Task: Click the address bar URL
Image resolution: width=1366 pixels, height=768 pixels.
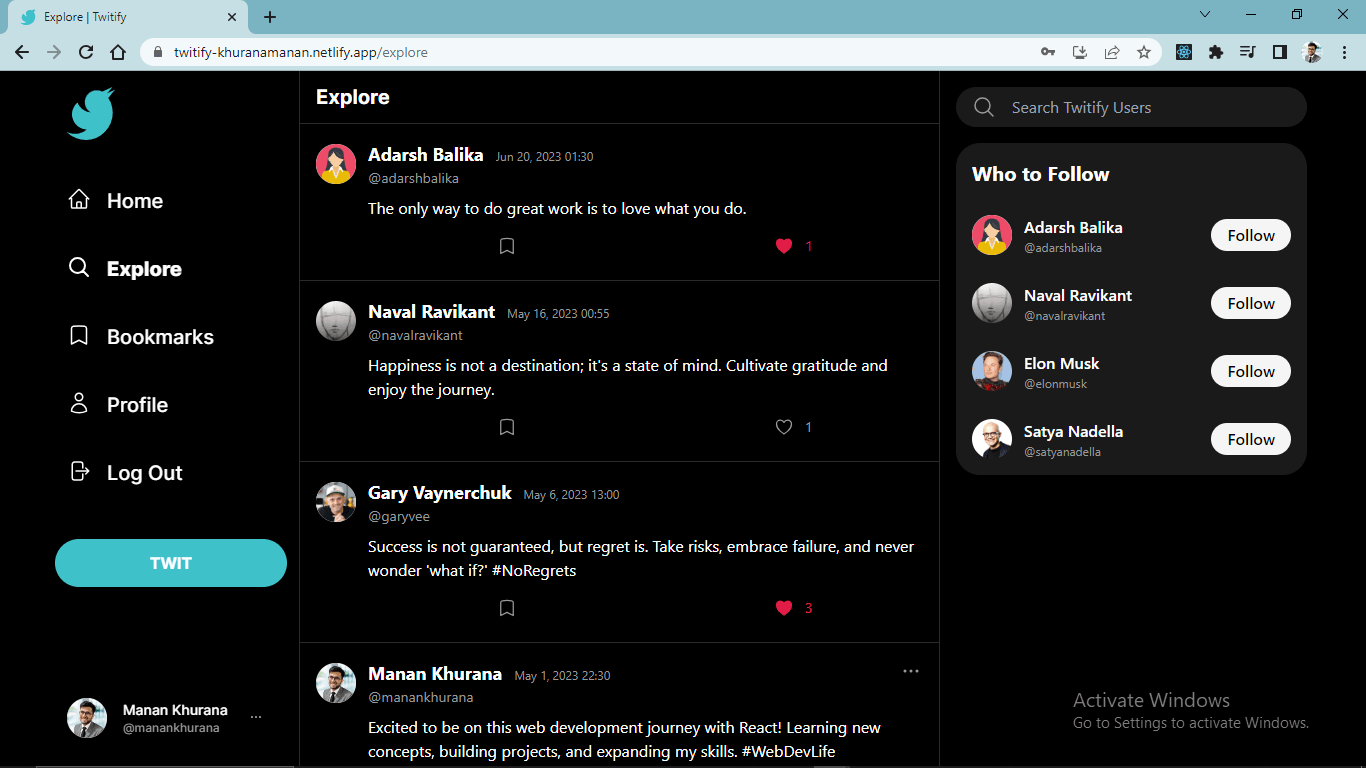Action: pos(301,52)
